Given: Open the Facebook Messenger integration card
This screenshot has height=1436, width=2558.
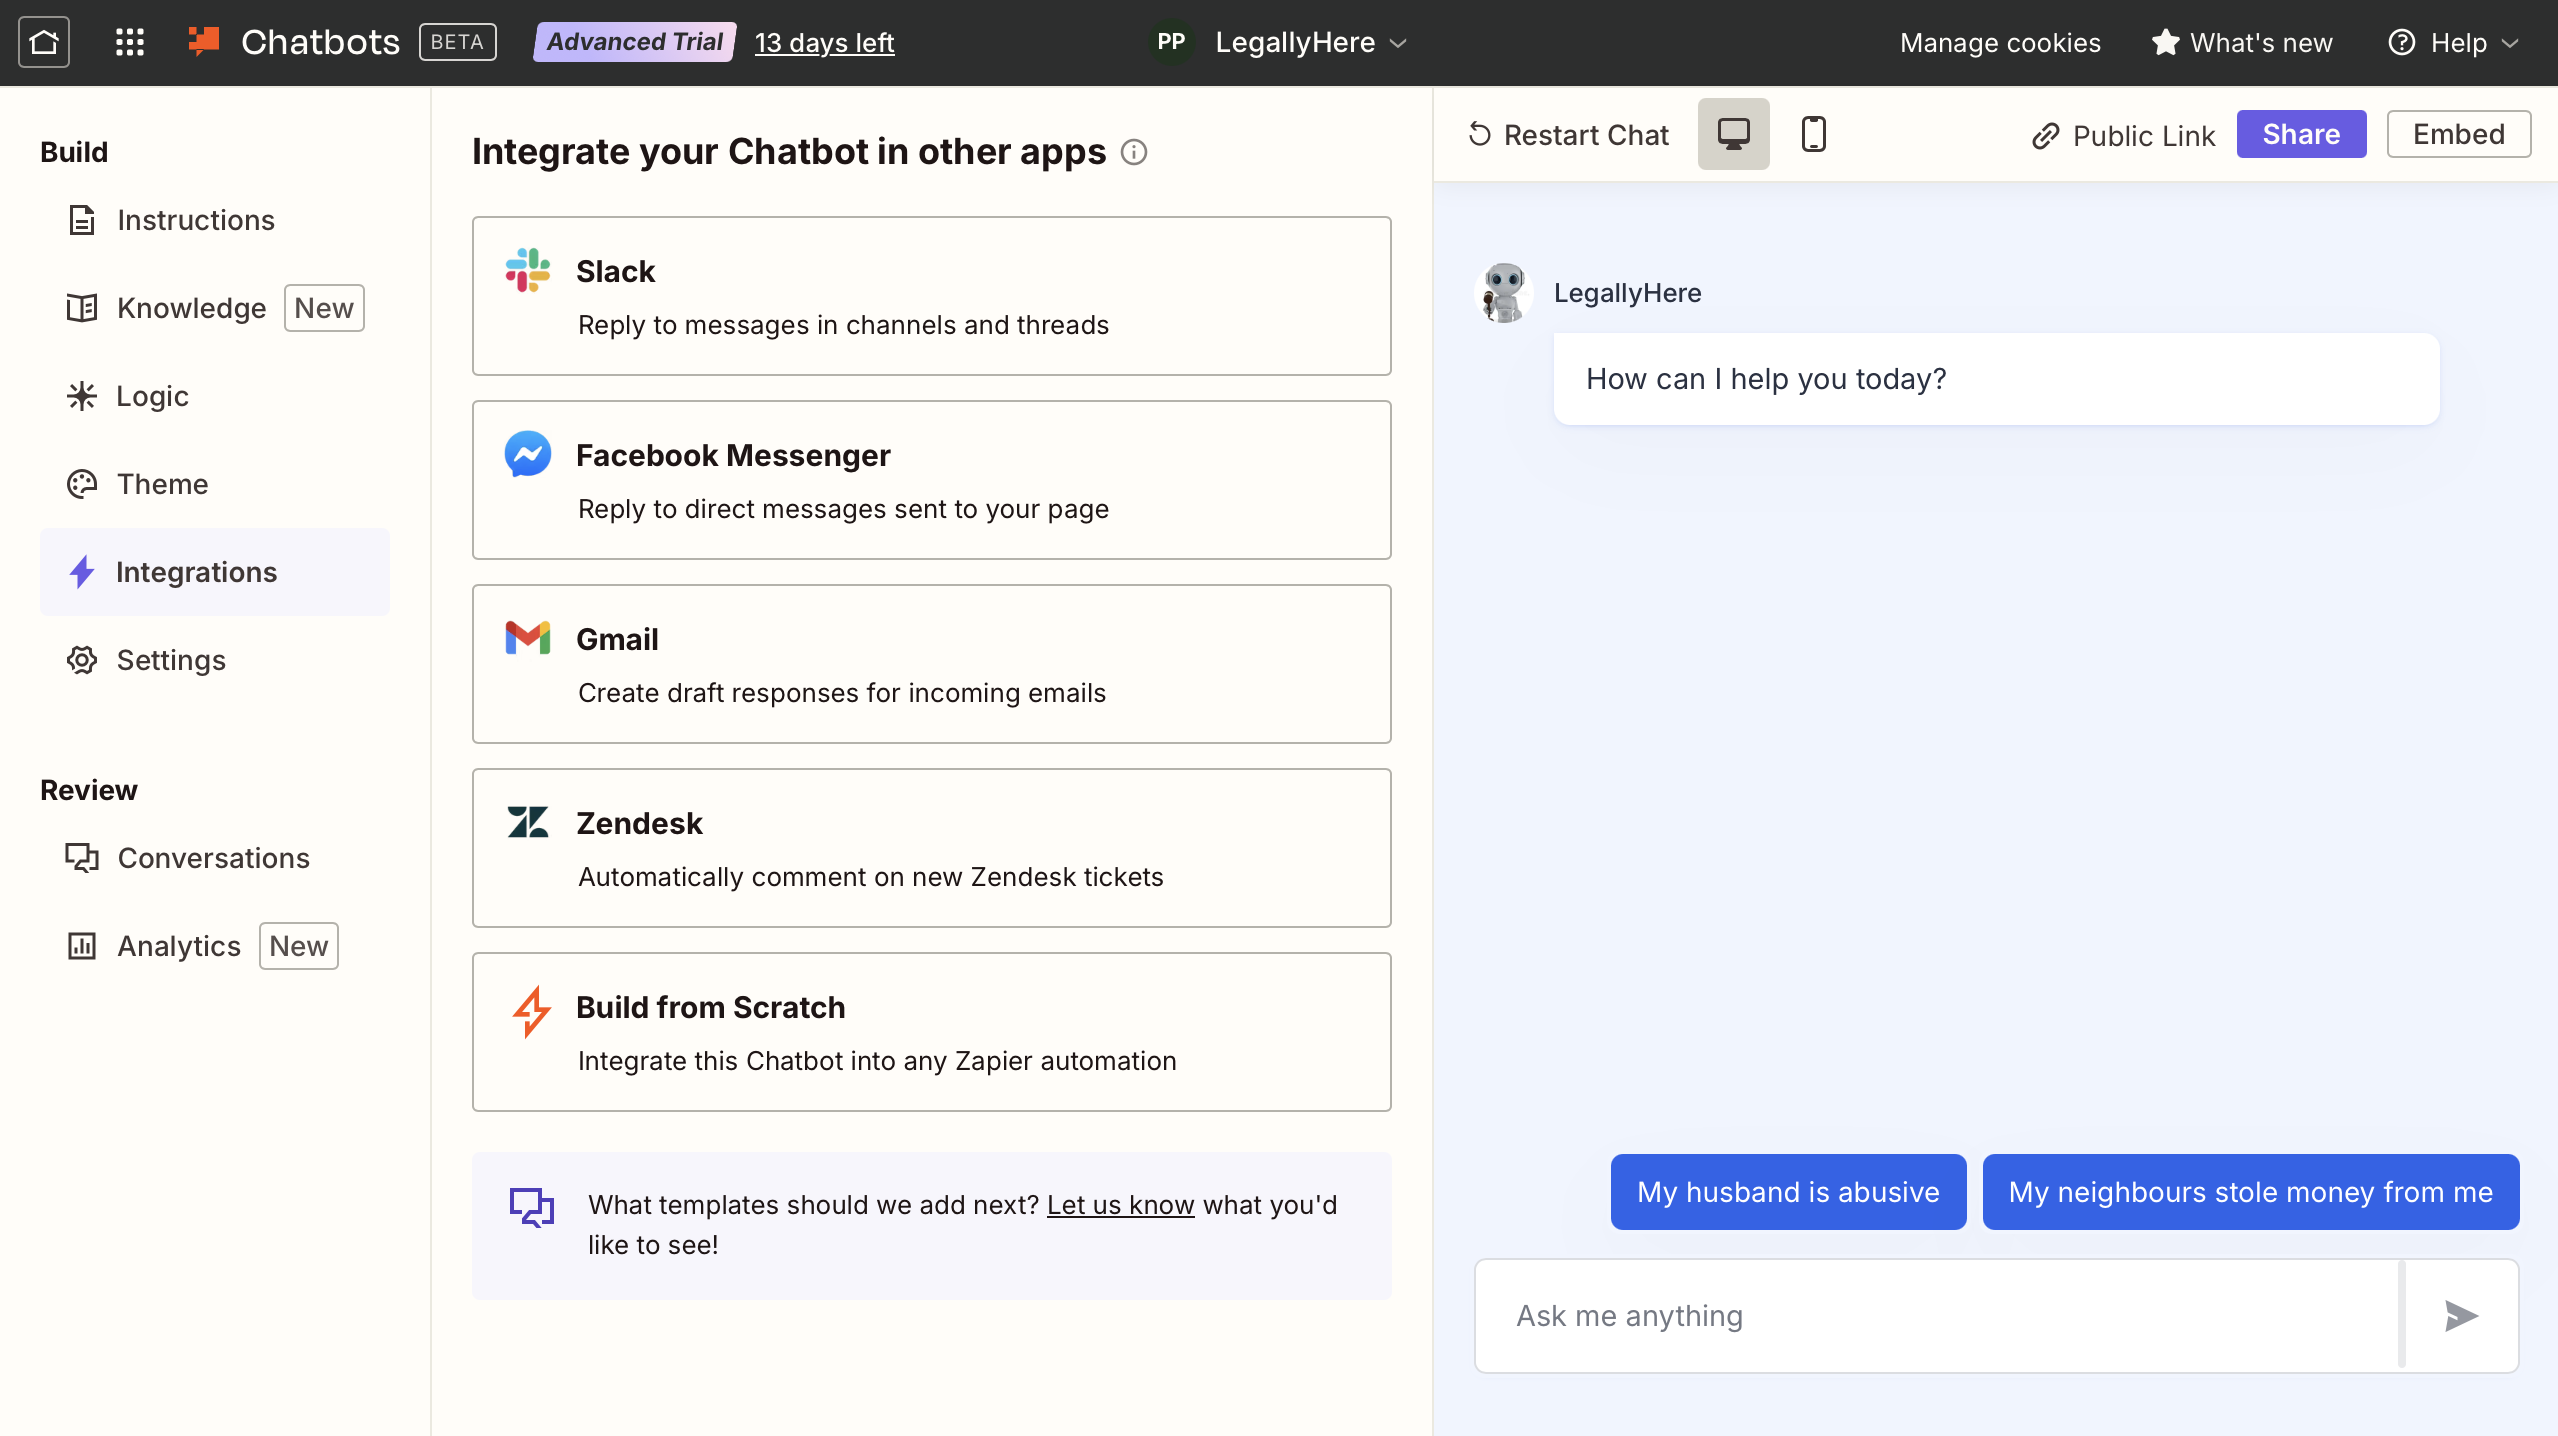Looking at the screenshot, I should (x=931, y=480).
